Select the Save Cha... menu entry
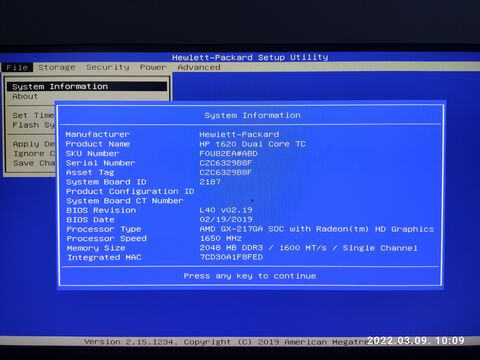The image size is (480, 360). 34,163
